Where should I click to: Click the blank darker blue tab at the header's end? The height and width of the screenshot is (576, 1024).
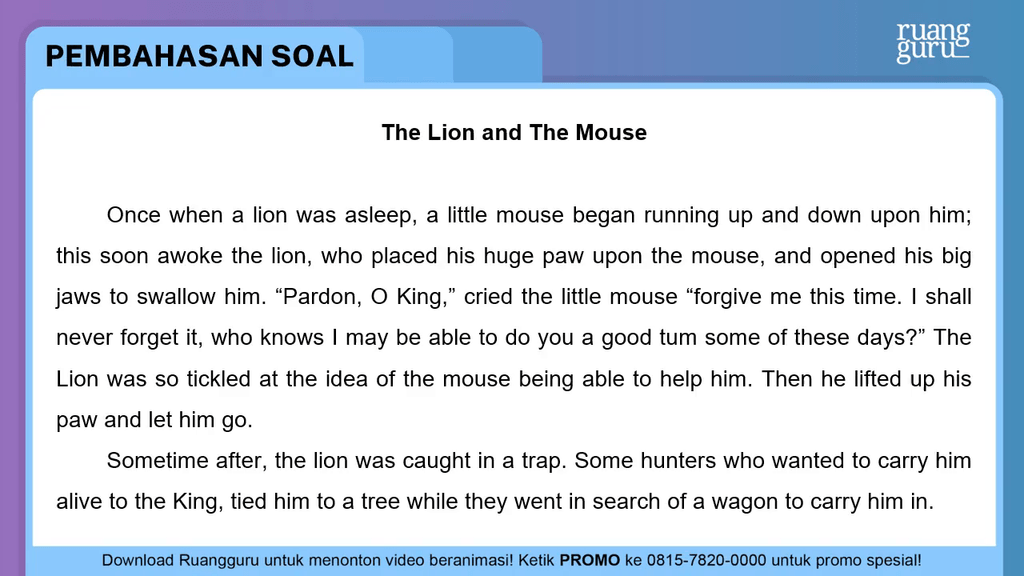[x=497, y=56]
